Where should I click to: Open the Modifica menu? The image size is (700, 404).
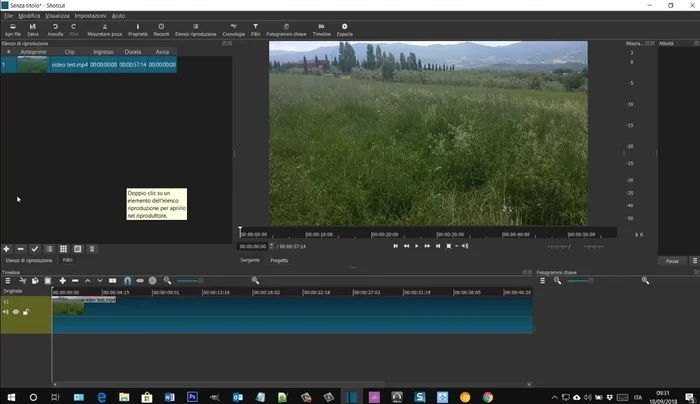click(x=29, y=16)
